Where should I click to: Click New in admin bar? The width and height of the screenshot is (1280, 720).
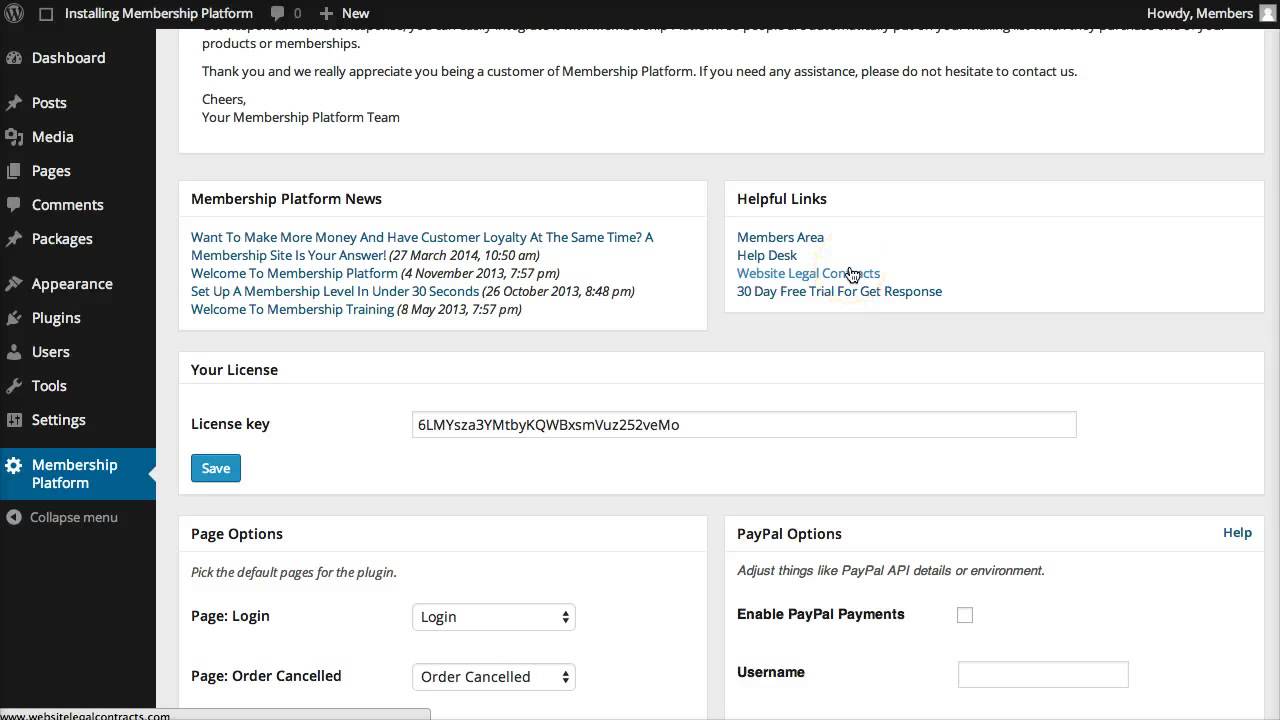[x=355, y=13]
